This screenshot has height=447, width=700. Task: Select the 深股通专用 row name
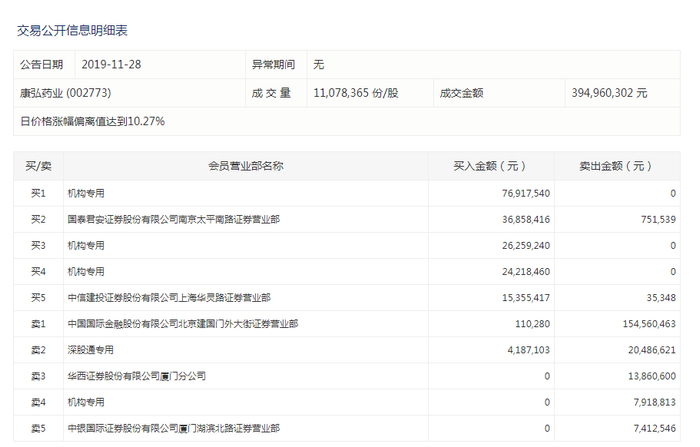click(x=90, y=349)
